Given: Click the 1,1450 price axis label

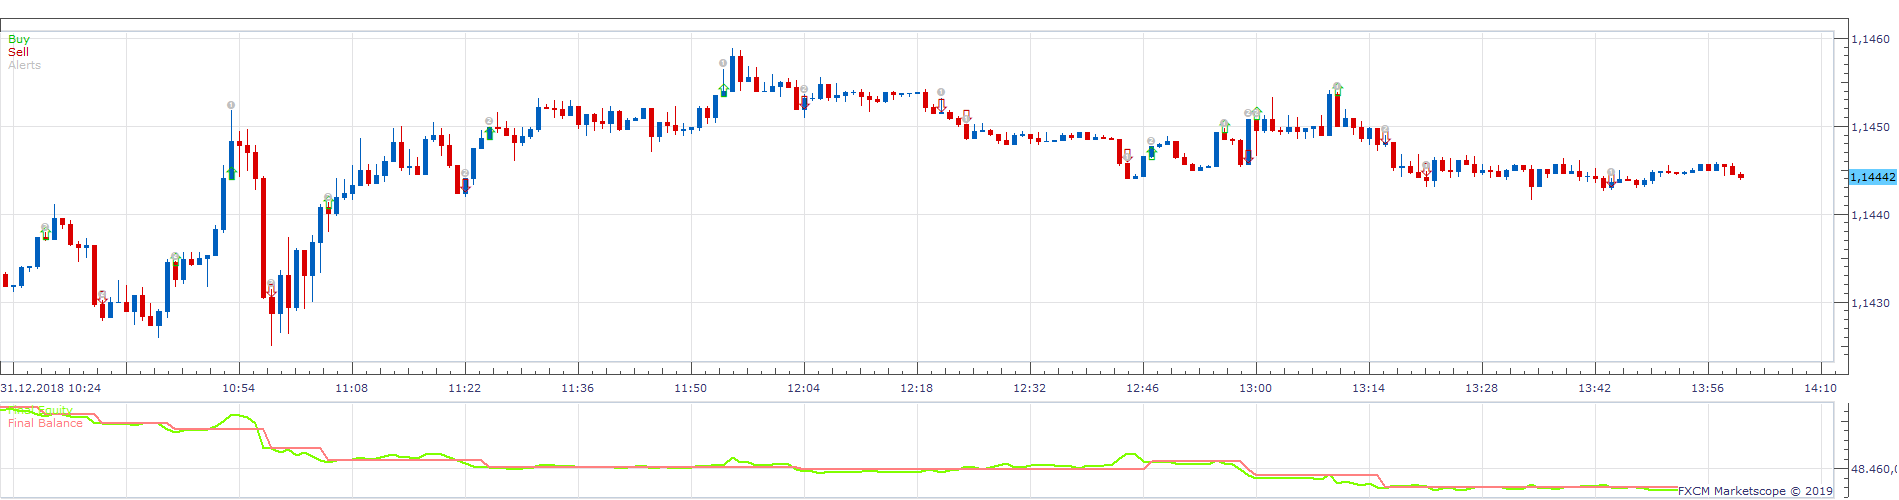Looking at the screenshot, I should (x=1870, y=127).
